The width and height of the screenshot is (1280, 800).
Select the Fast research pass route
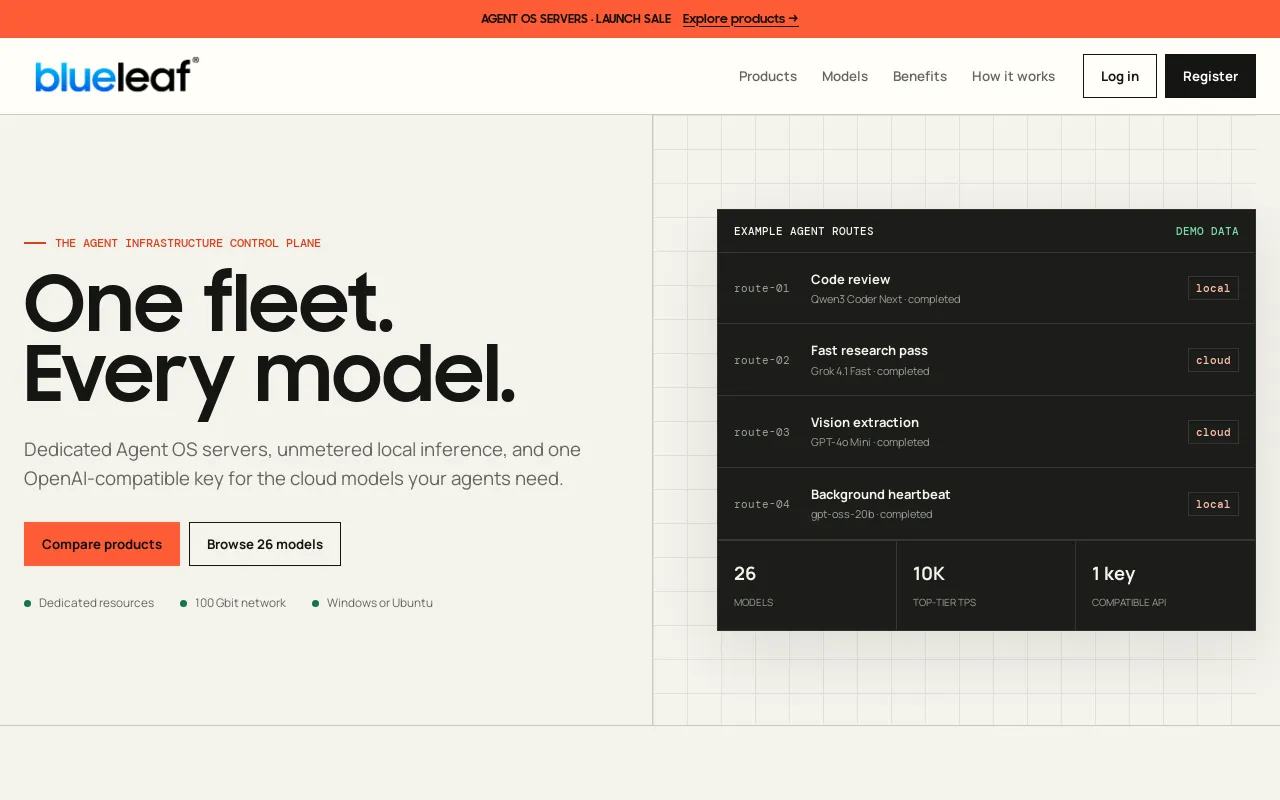coord(986,360)
